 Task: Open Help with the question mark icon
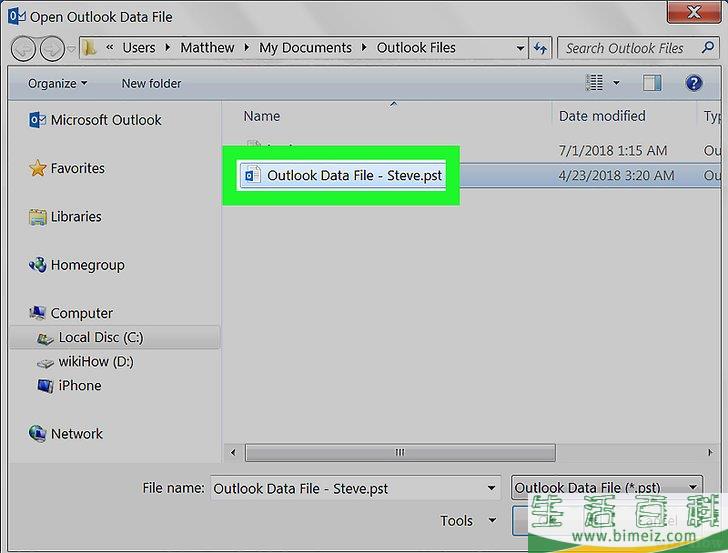694,83
